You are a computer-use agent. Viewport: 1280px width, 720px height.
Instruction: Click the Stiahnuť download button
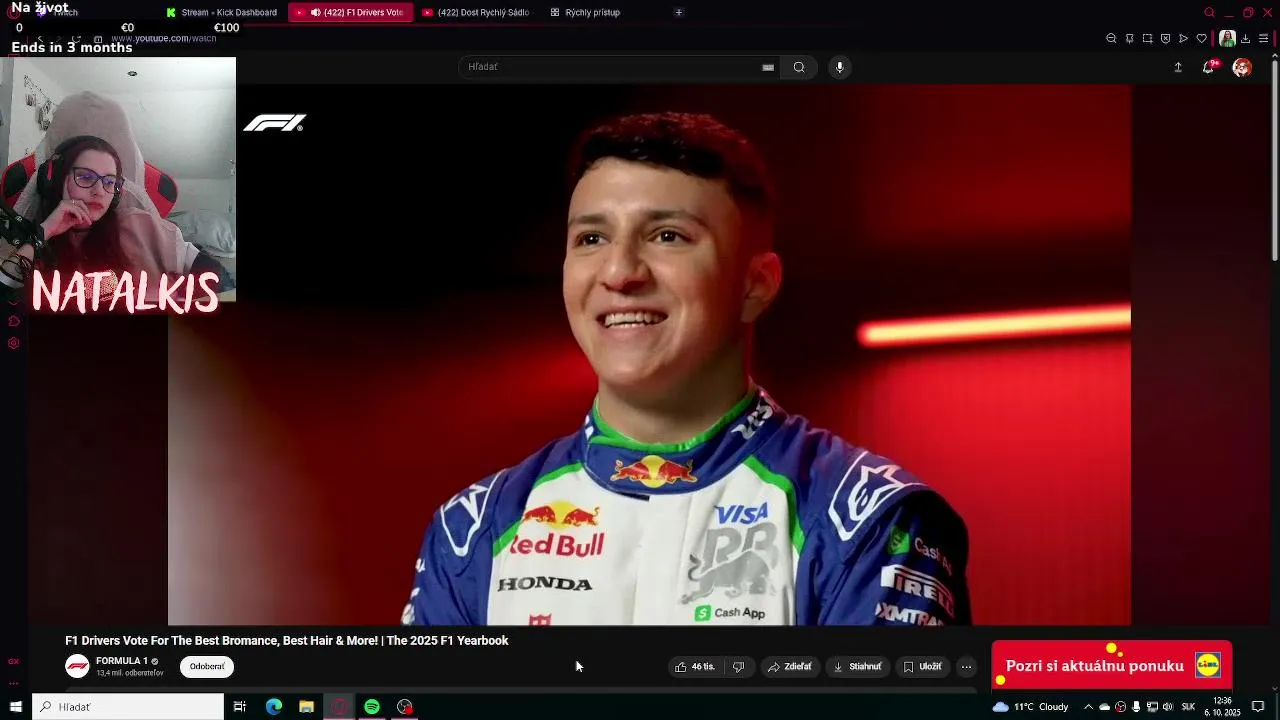tap(858, 667)
